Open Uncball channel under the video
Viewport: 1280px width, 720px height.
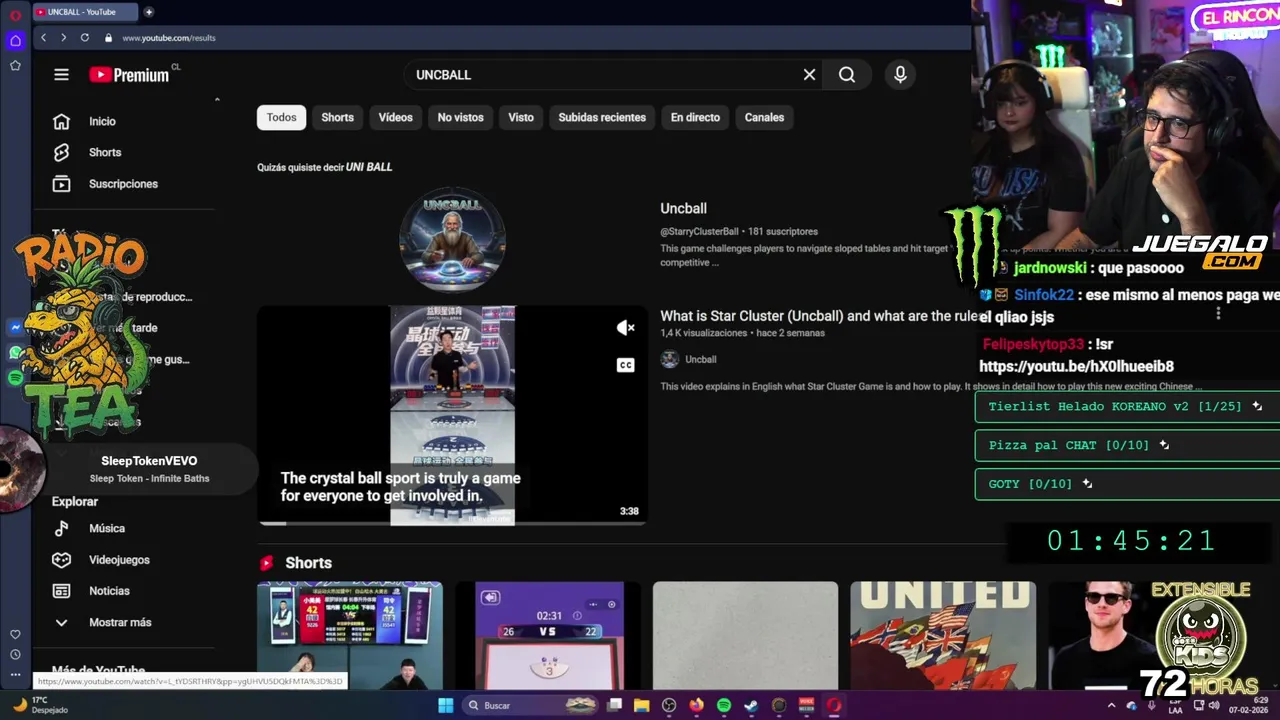(700, 359)
